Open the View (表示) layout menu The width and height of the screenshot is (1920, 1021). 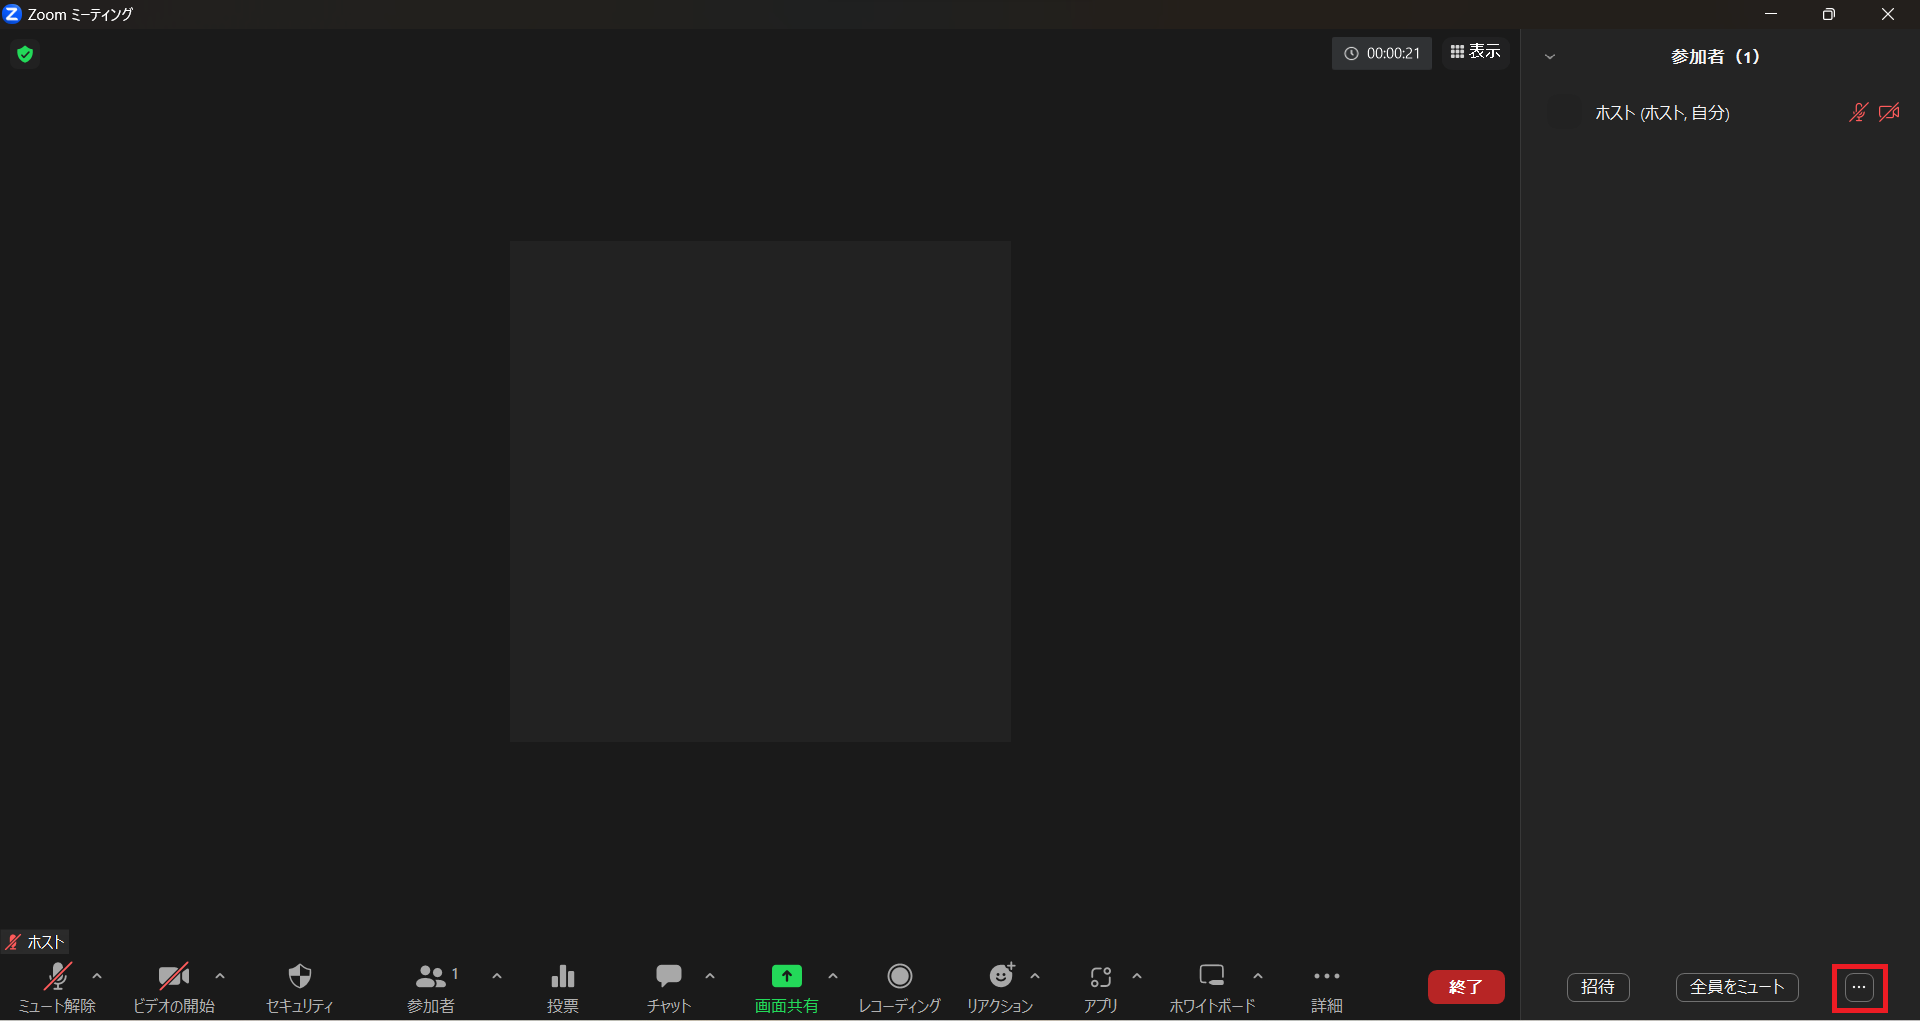[x=1475, y=52]
